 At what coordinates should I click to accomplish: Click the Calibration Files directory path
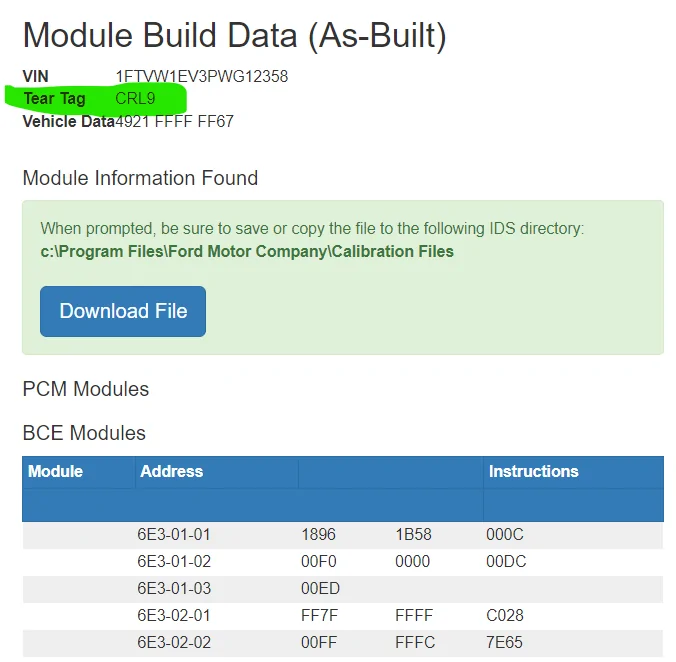[247, 251]
